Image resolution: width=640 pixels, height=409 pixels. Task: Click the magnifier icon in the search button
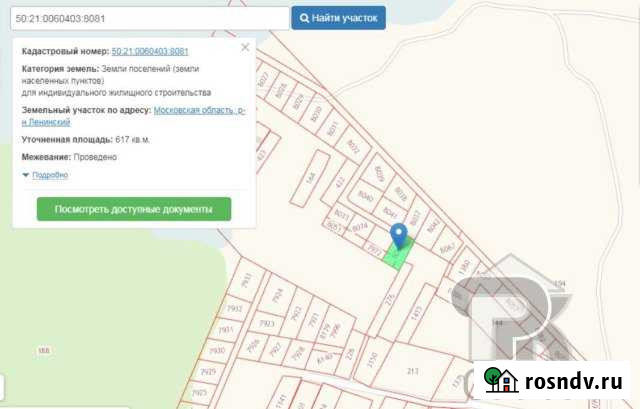303,18
